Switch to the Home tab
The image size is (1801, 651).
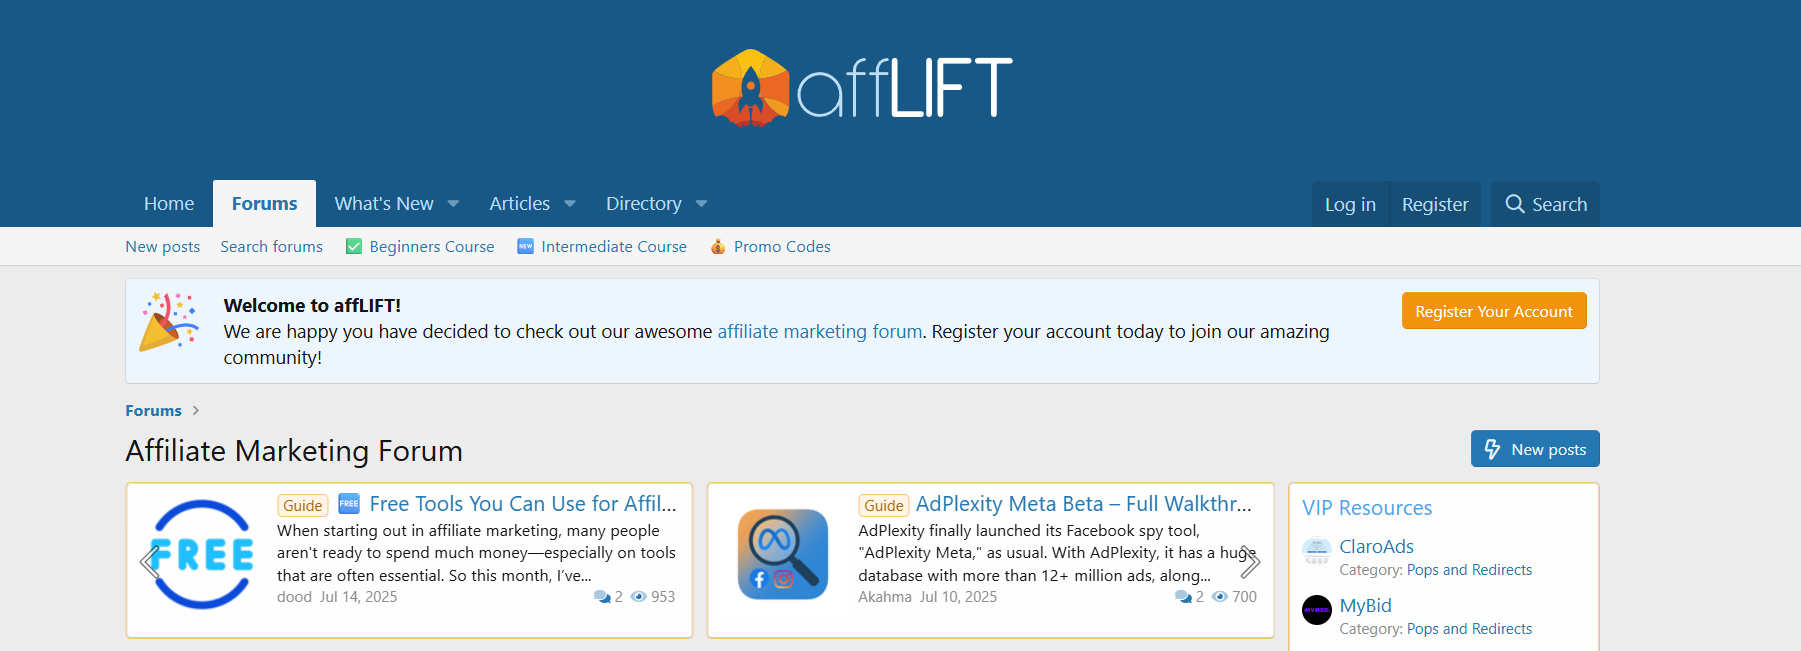coord(169,204)
